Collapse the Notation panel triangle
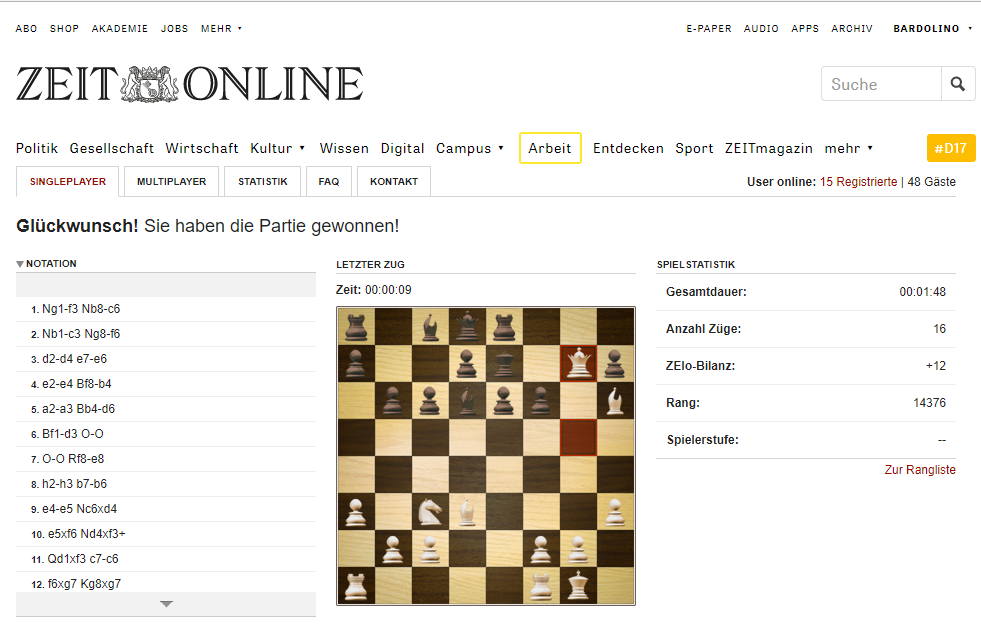The image size is (981, 625). tap(20, 264)
